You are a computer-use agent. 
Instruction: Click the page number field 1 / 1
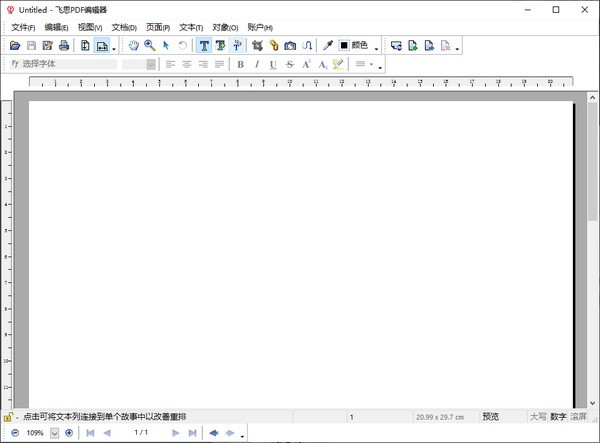pyautogui.click(x=141, y=433)
